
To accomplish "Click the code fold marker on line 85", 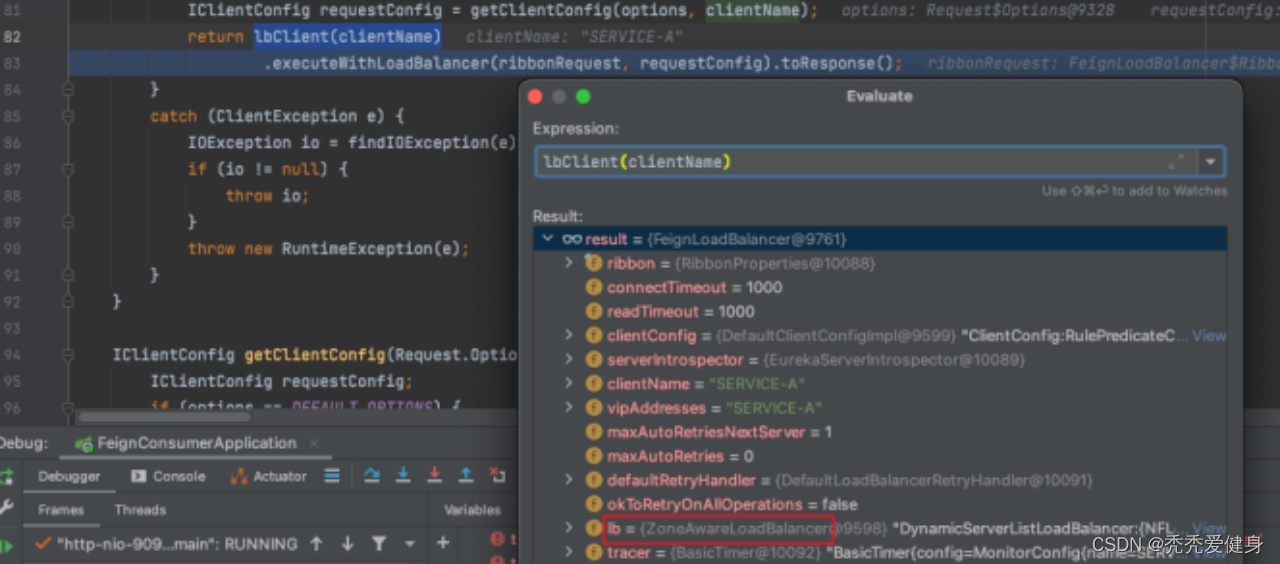I will (x=69, y=116).
